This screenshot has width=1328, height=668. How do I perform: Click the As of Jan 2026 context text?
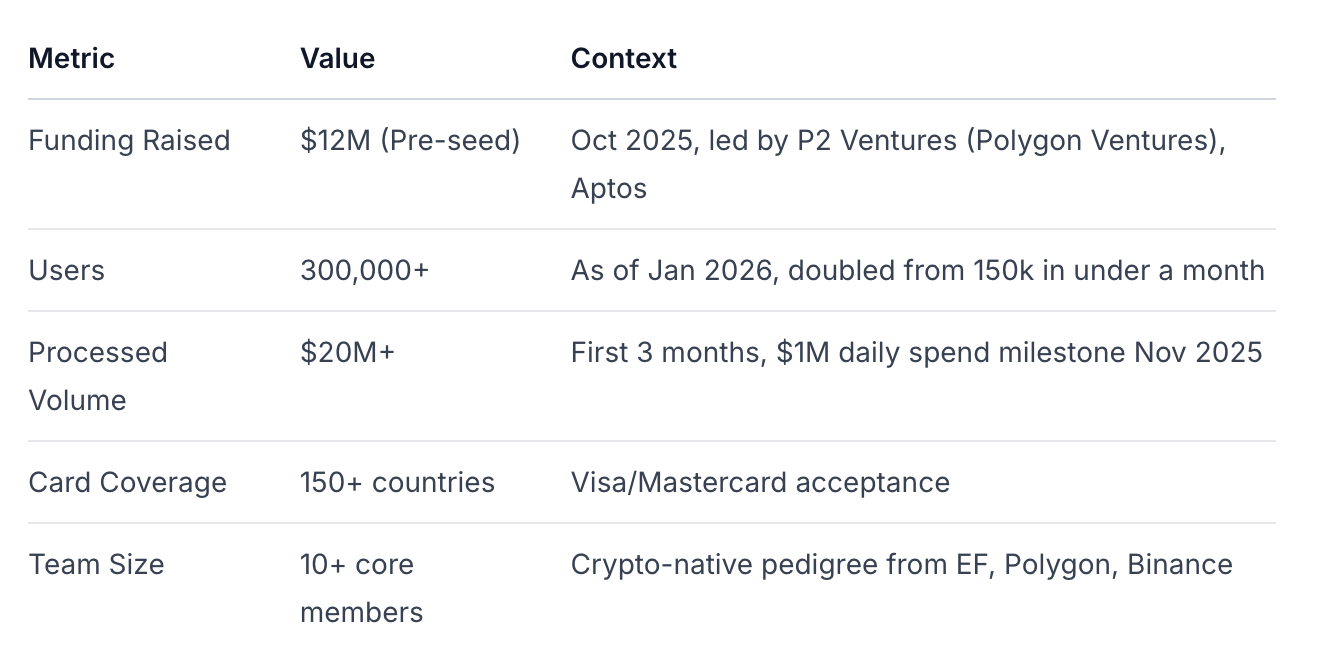pyautogui.click(x=917, y=271)
